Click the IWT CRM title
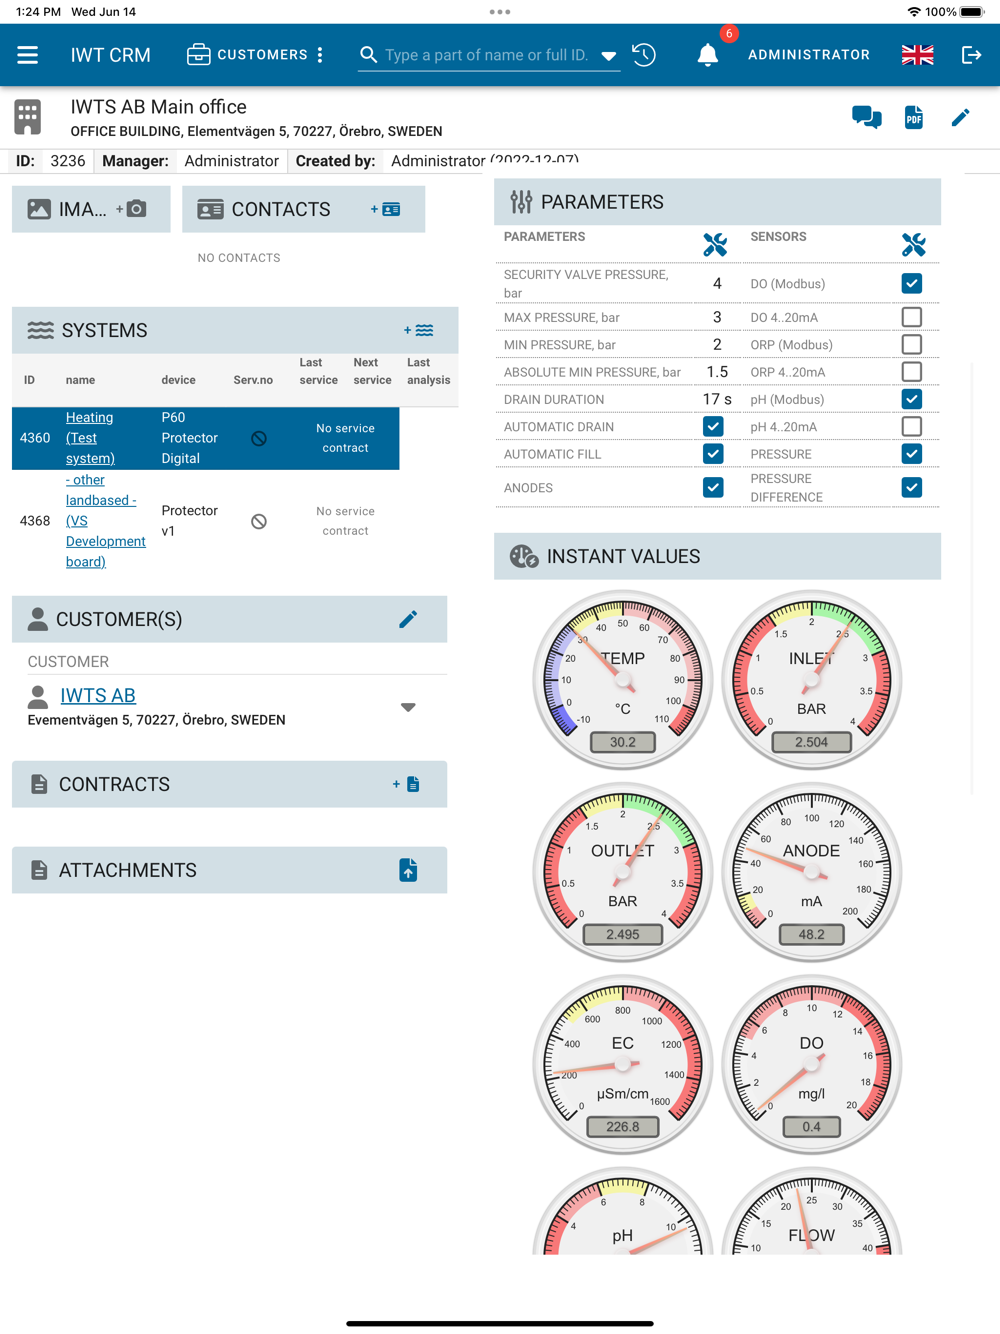 pos(111,55)
